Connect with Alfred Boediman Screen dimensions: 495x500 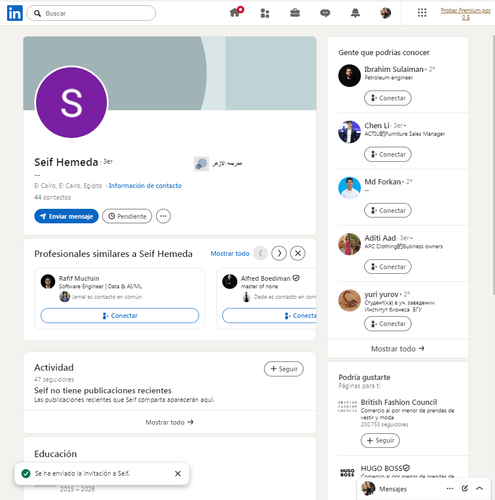pyautogui.click(x=269, y=316)
